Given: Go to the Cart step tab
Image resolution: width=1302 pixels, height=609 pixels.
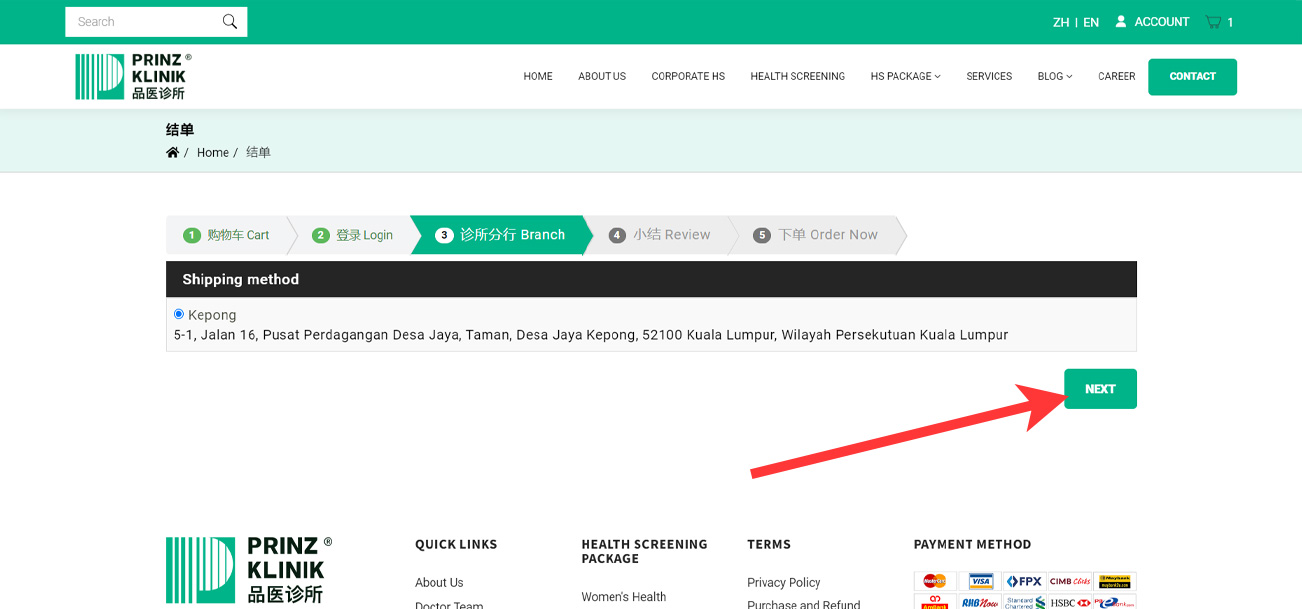Looking at the screenshot, I should [x=227, y=235].
